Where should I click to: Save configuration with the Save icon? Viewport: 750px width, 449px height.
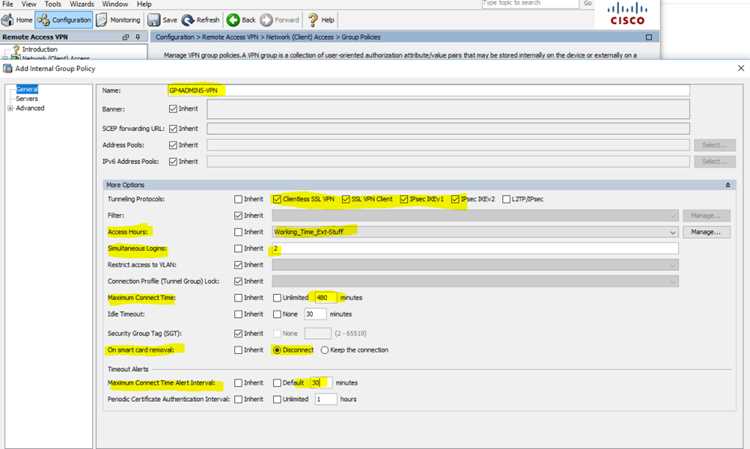[162, 20]
